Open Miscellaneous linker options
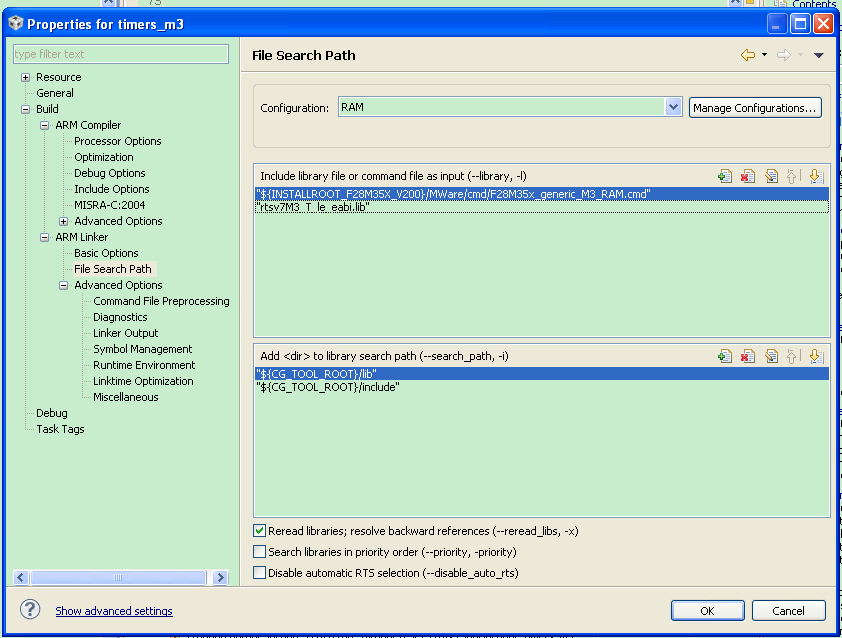Image resolution: width=842 pixels, height=638 pixels. 126,397
